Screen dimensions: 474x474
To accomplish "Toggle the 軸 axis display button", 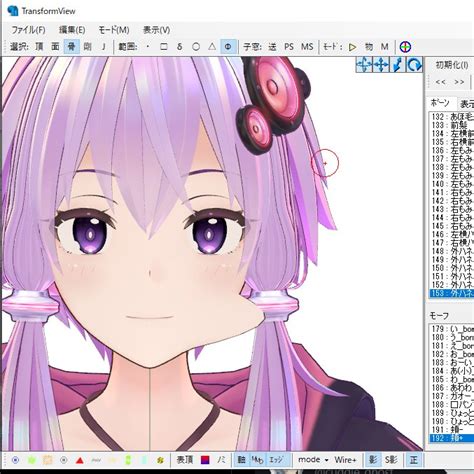I will (x=241, y=460).
